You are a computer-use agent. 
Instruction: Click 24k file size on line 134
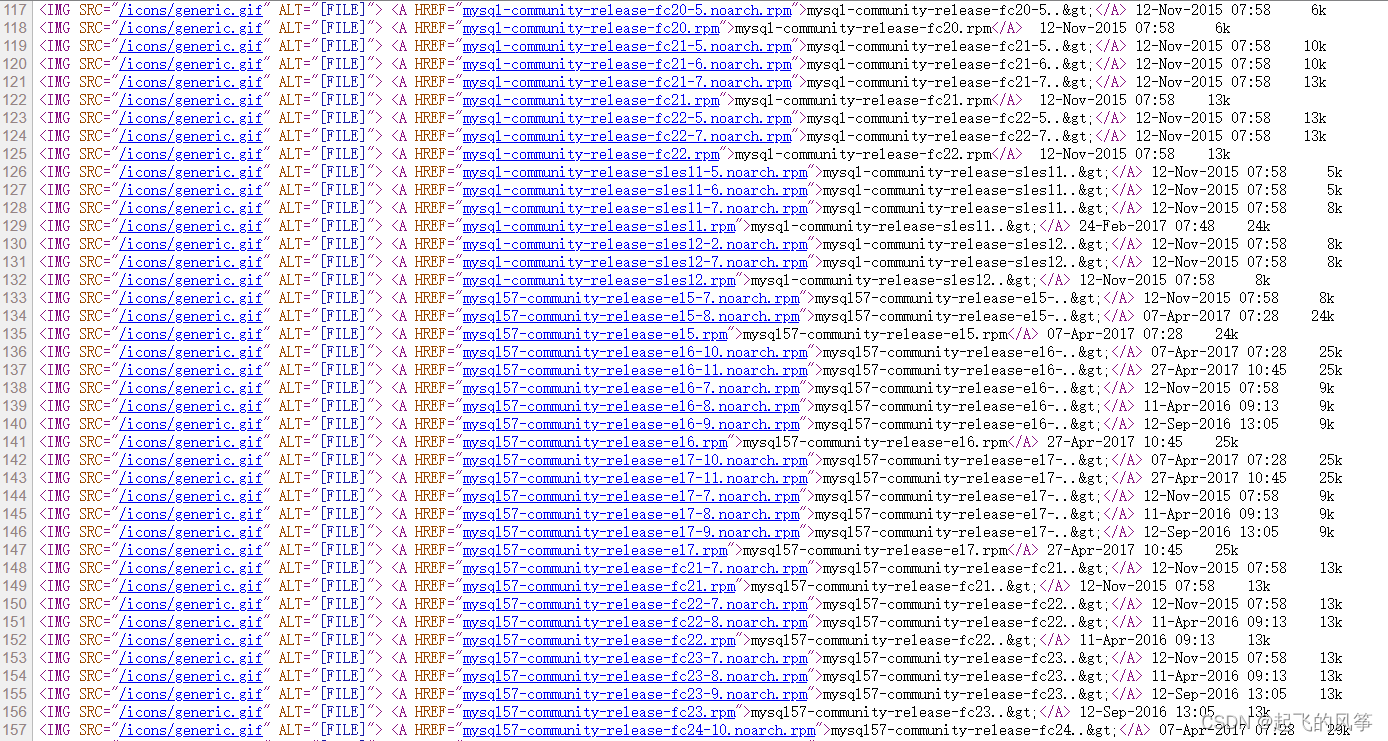pyautogui.click(x=1322, y=316)
